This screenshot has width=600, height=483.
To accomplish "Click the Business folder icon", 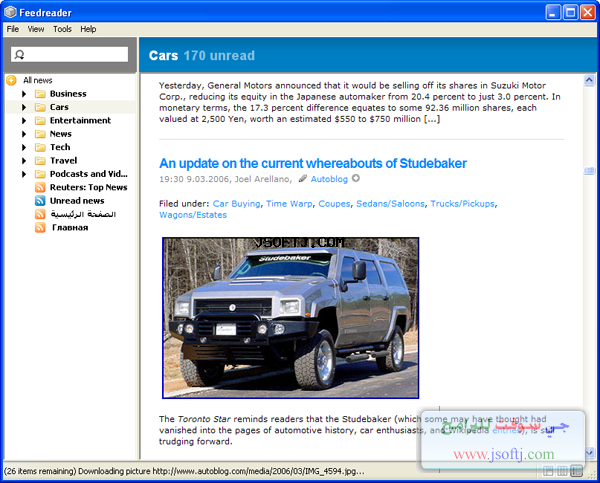I will pyautogui.click(x=40, y=94).
